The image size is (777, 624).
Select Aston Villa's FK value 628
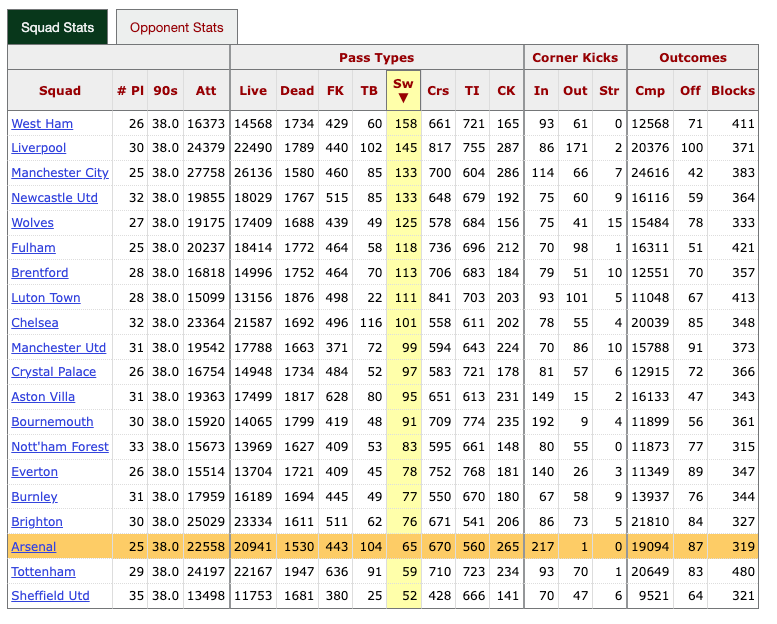[x=336, y=397]
